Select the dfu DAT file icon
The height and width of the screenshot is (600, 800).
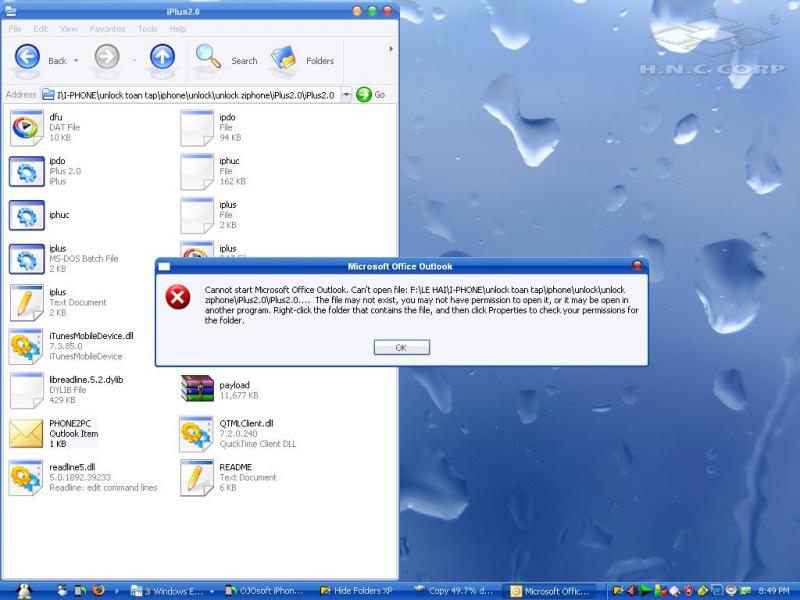point(26,127)
